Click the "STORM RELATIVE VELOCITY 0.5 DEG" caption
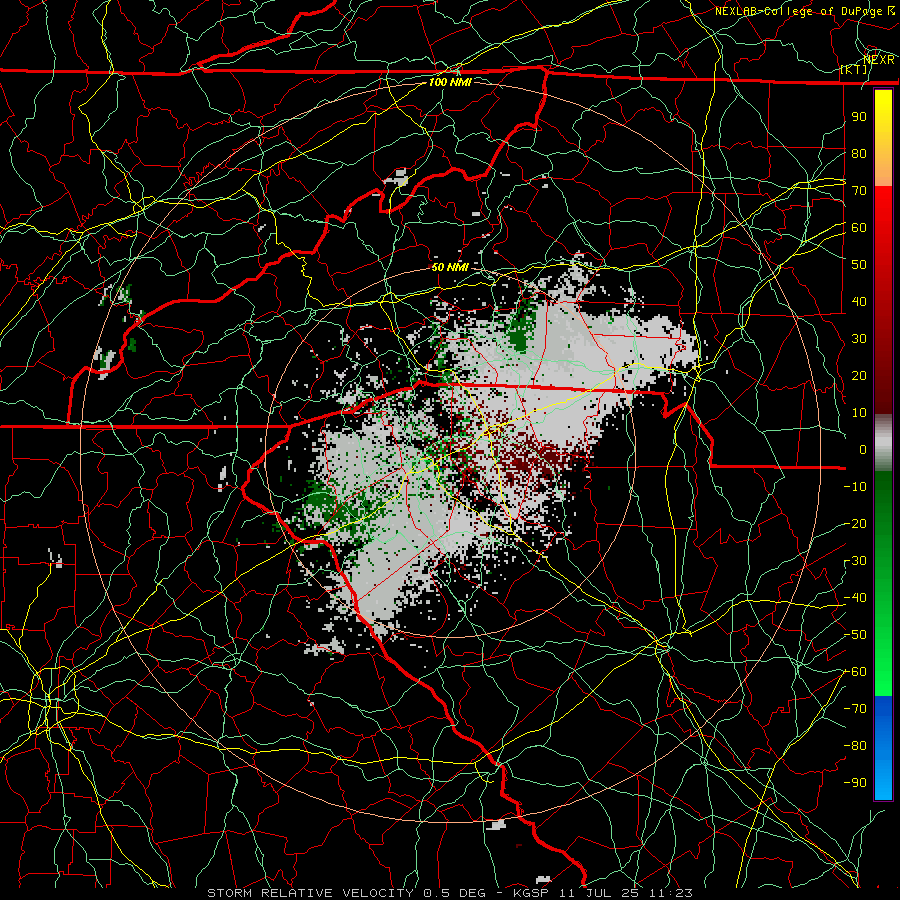 click(x=346, y=893)
